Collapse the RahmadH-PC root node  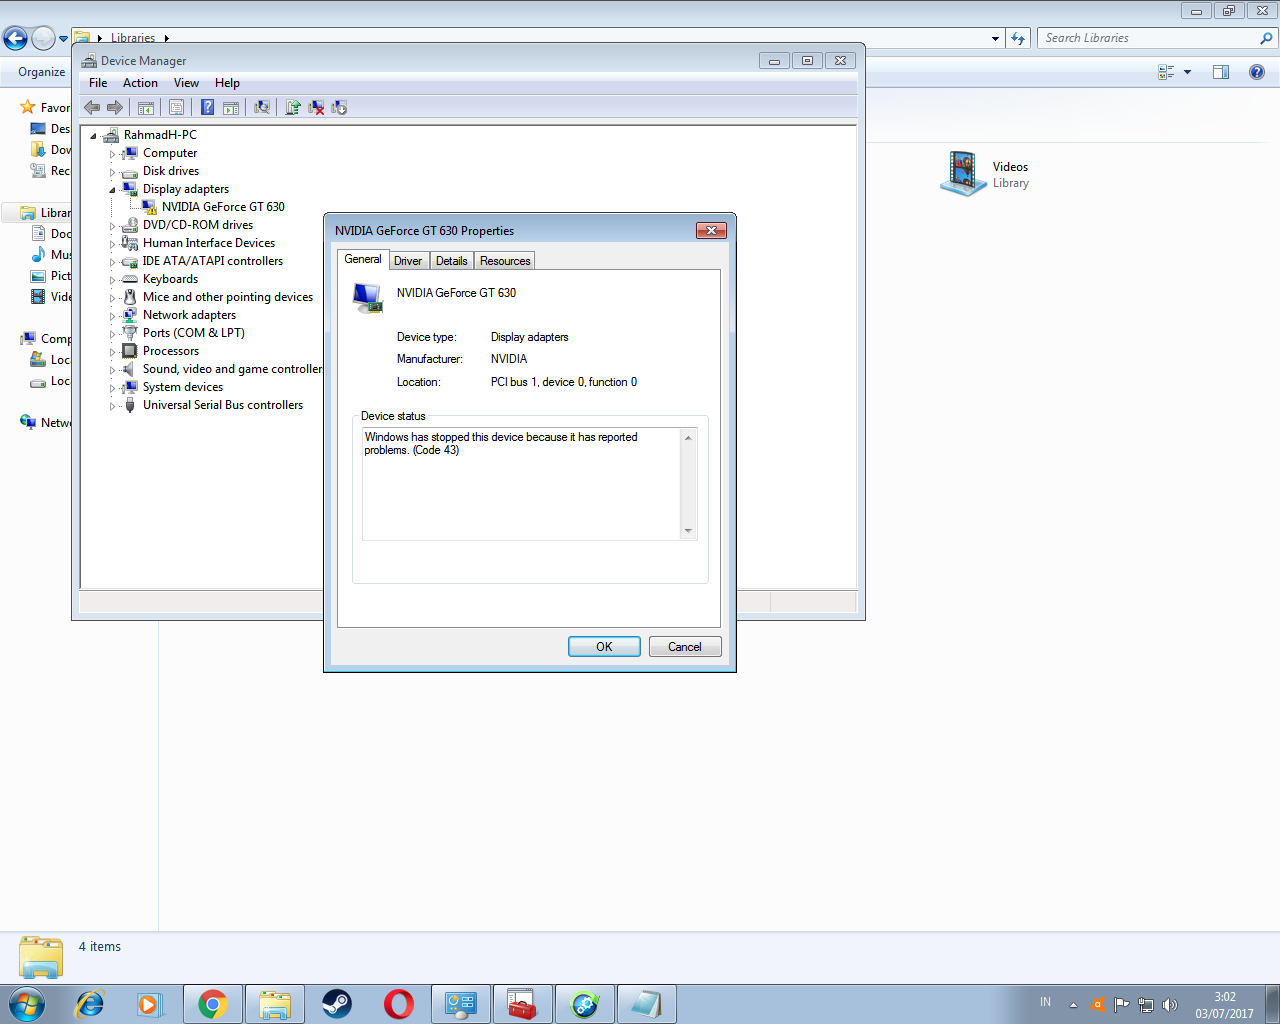point(93,136)
